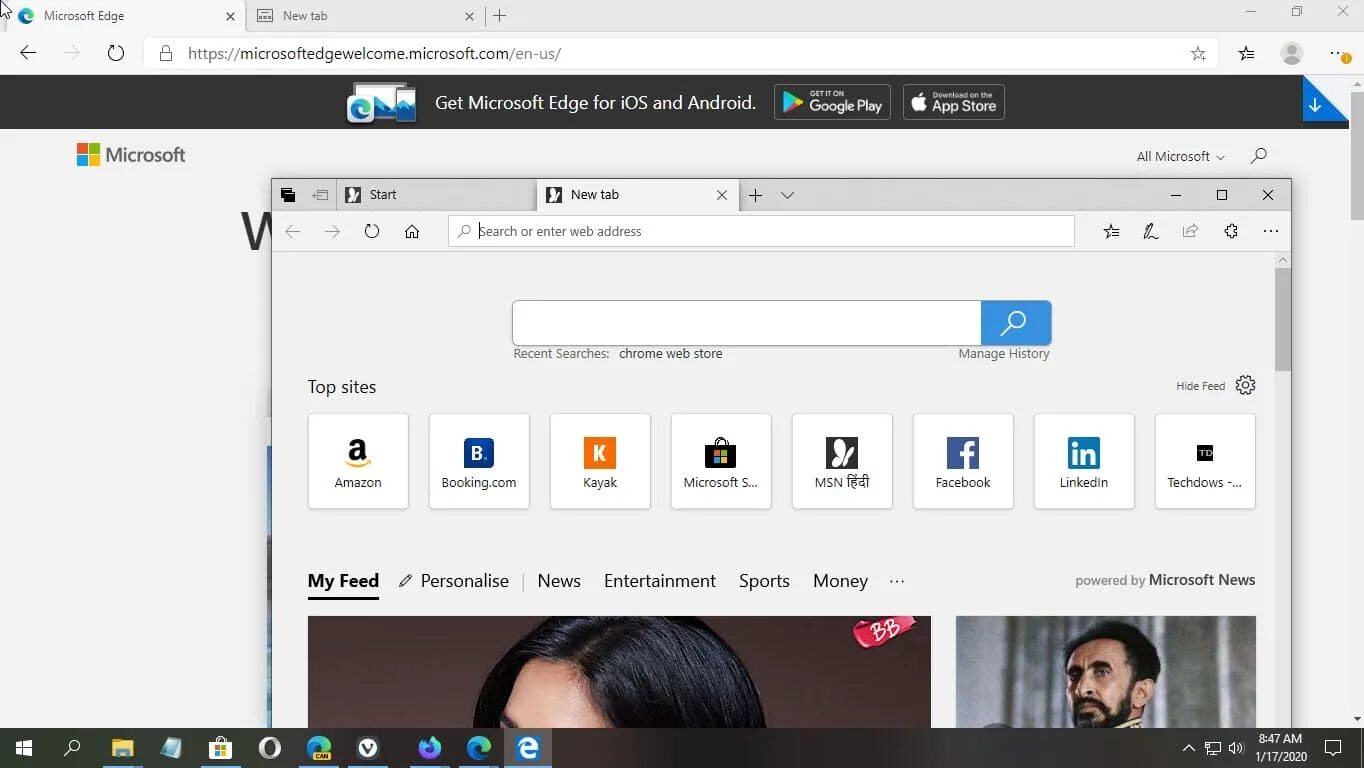Click the large web search box

tap(746, 323)
